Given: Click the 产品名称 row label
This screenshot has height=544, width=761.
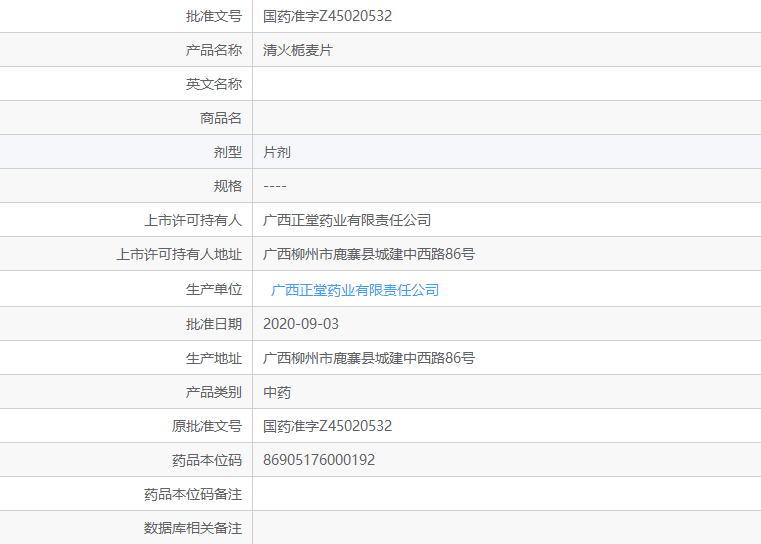Looking at the screenshot, I should pyautogui.click(x=214, y=50).
